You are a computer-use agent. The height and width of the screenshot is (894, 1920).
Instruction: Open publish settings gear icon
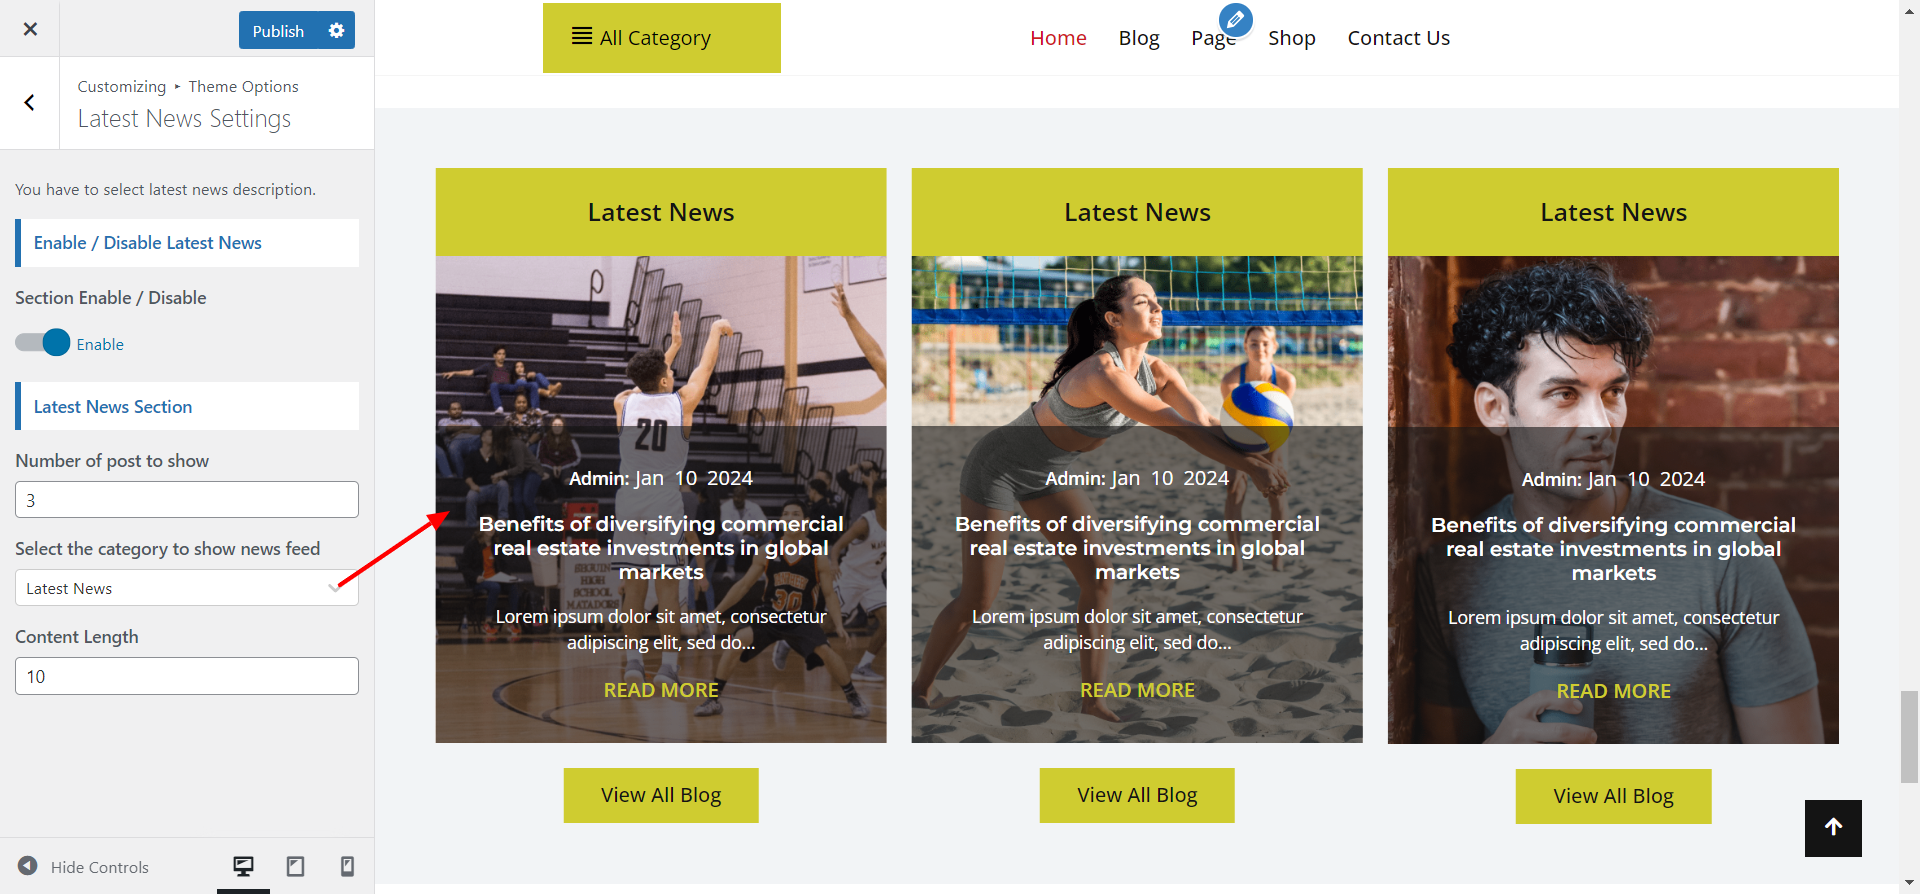point(337,30)
